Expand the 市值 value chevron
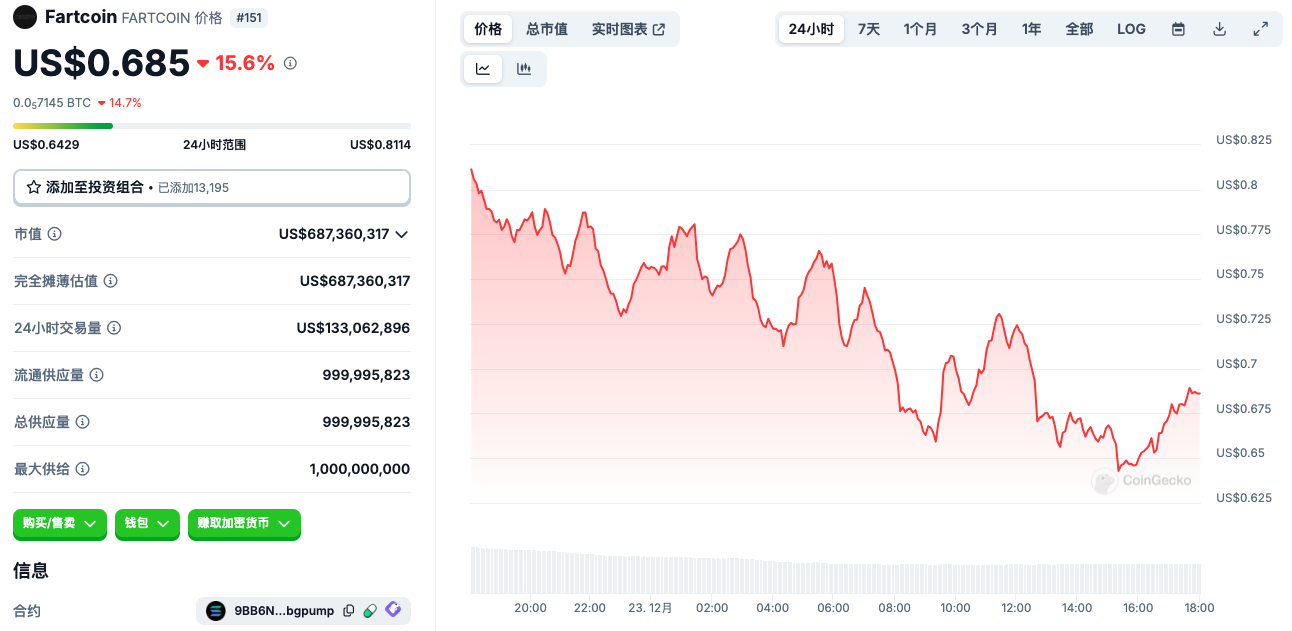The width and height of the screenshot is (1292, 631). (402, 234)
